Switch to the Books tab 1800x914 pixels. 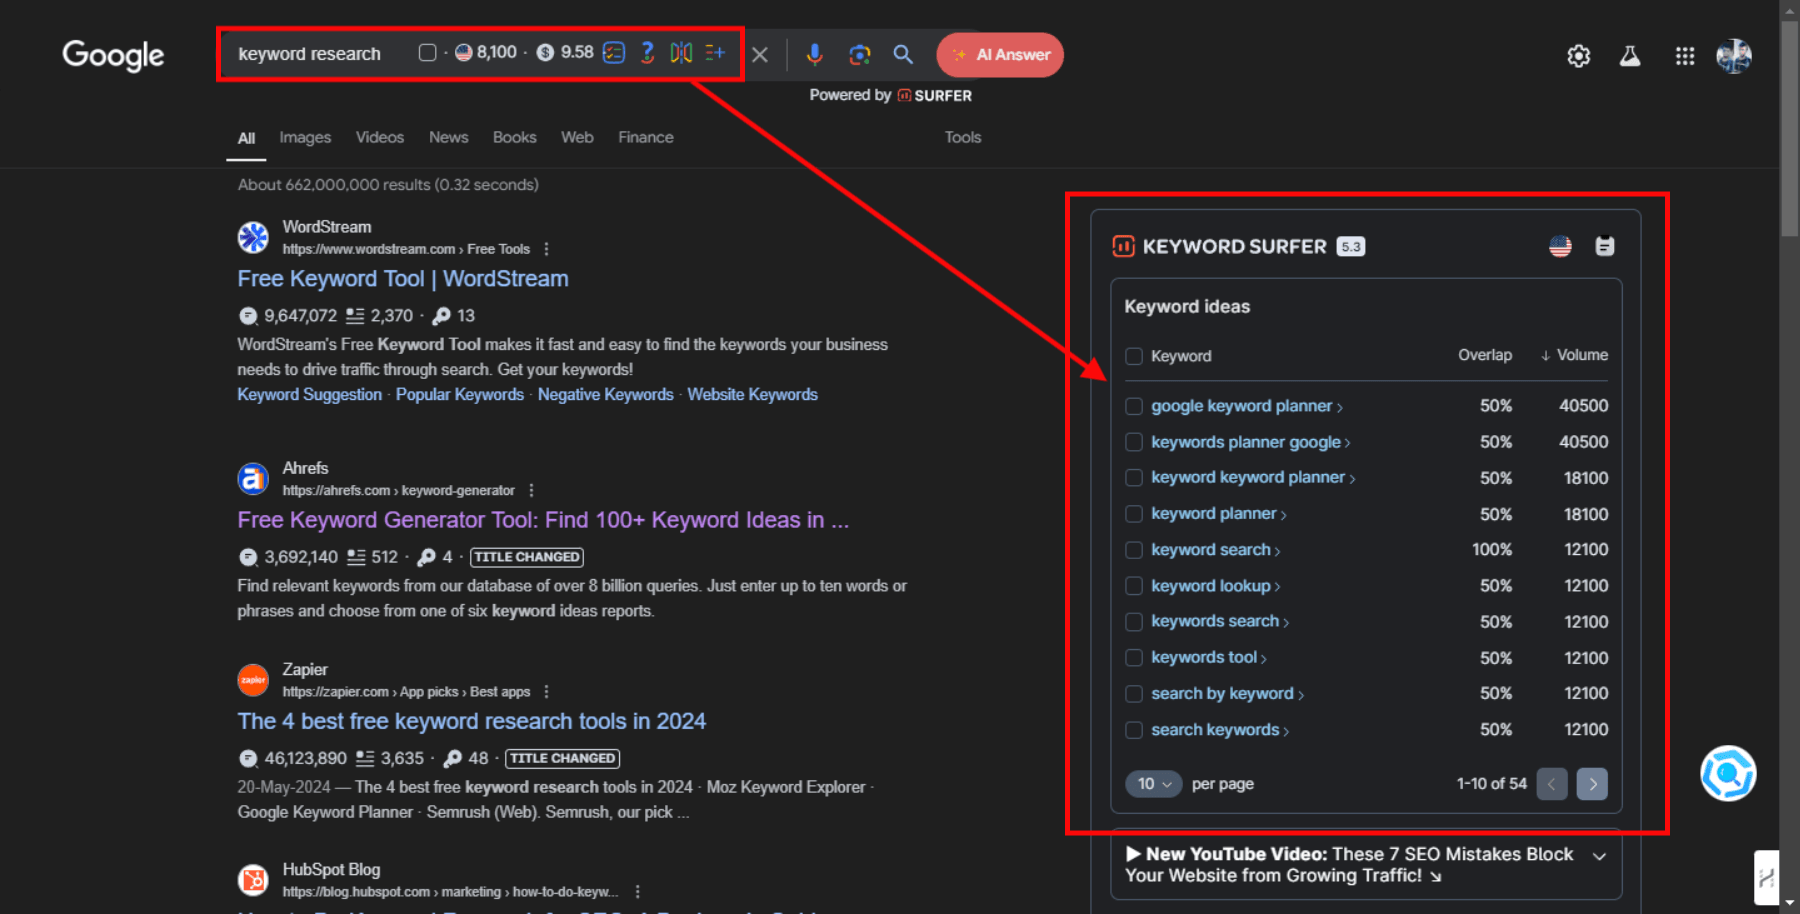[x=514, y=137]
